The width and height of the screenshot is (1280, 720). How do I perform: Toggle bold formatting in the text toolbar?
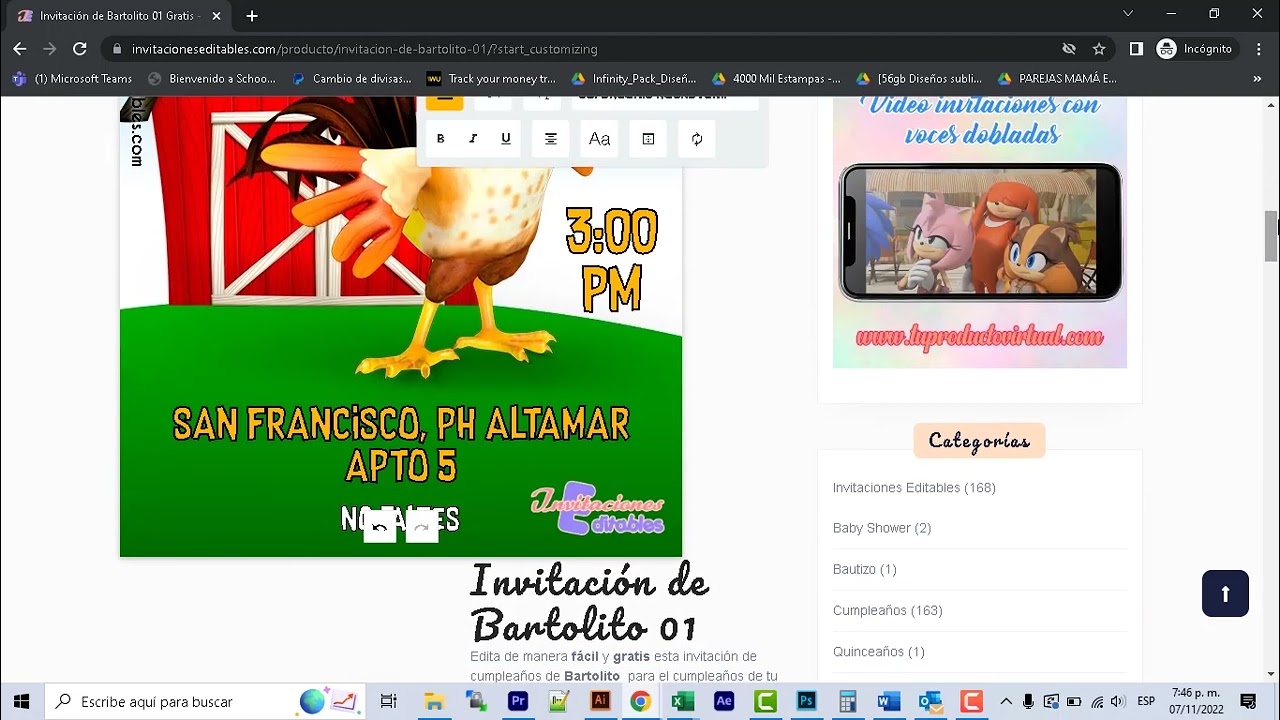[x=440, y=139]
